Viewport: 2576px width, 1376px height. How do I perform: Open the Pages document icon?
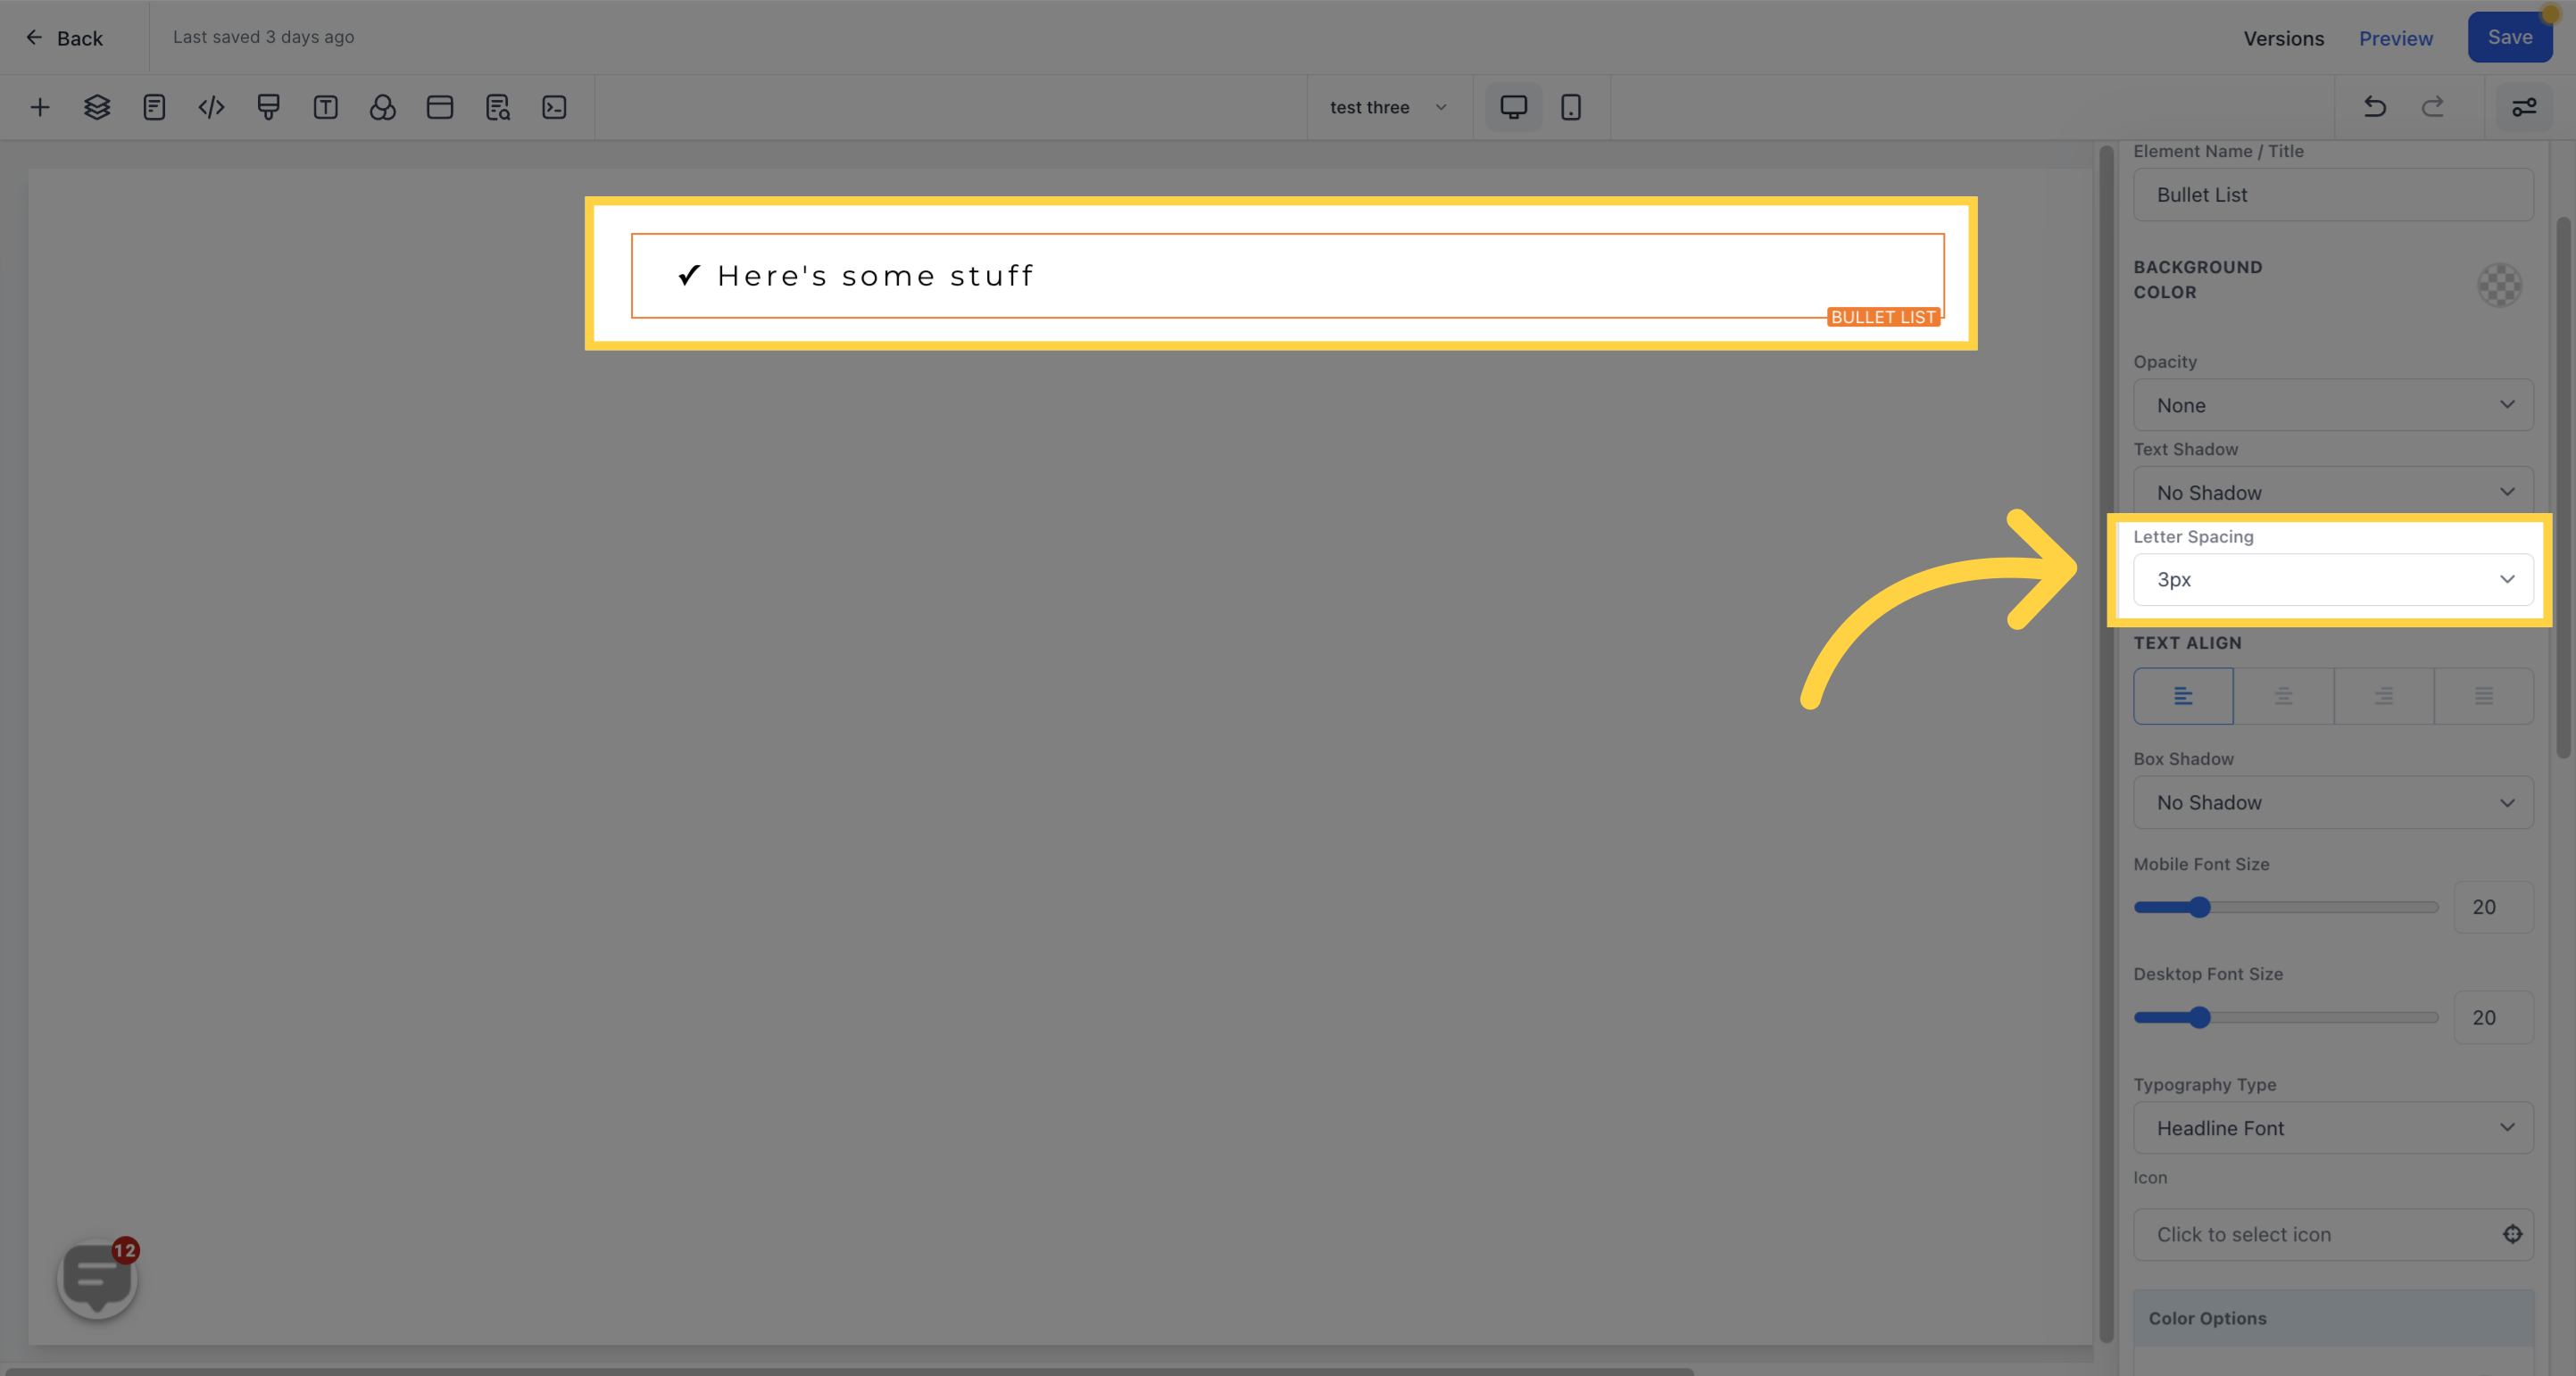[x=154, y=107]
